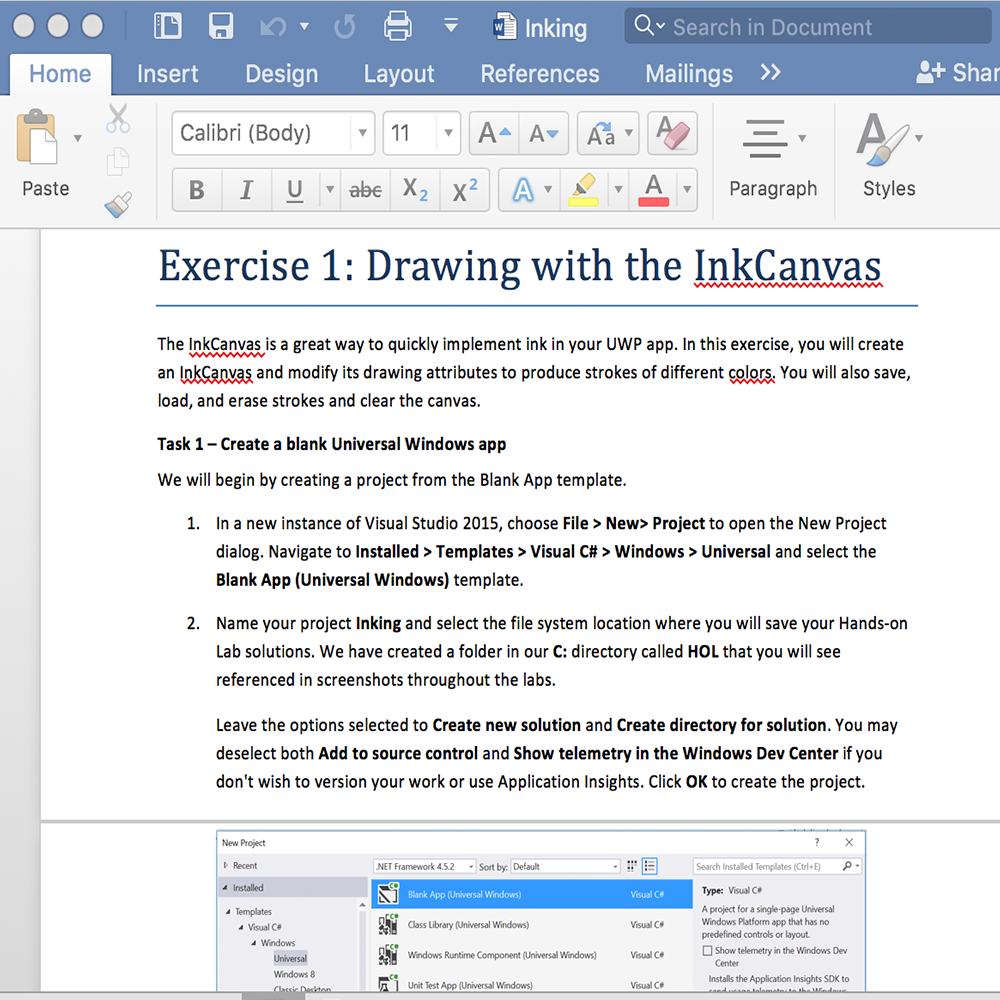Click the Redo/Repeat icon
The width and height of the screenshot is (1000, 1000).
[x=345, y=27]
